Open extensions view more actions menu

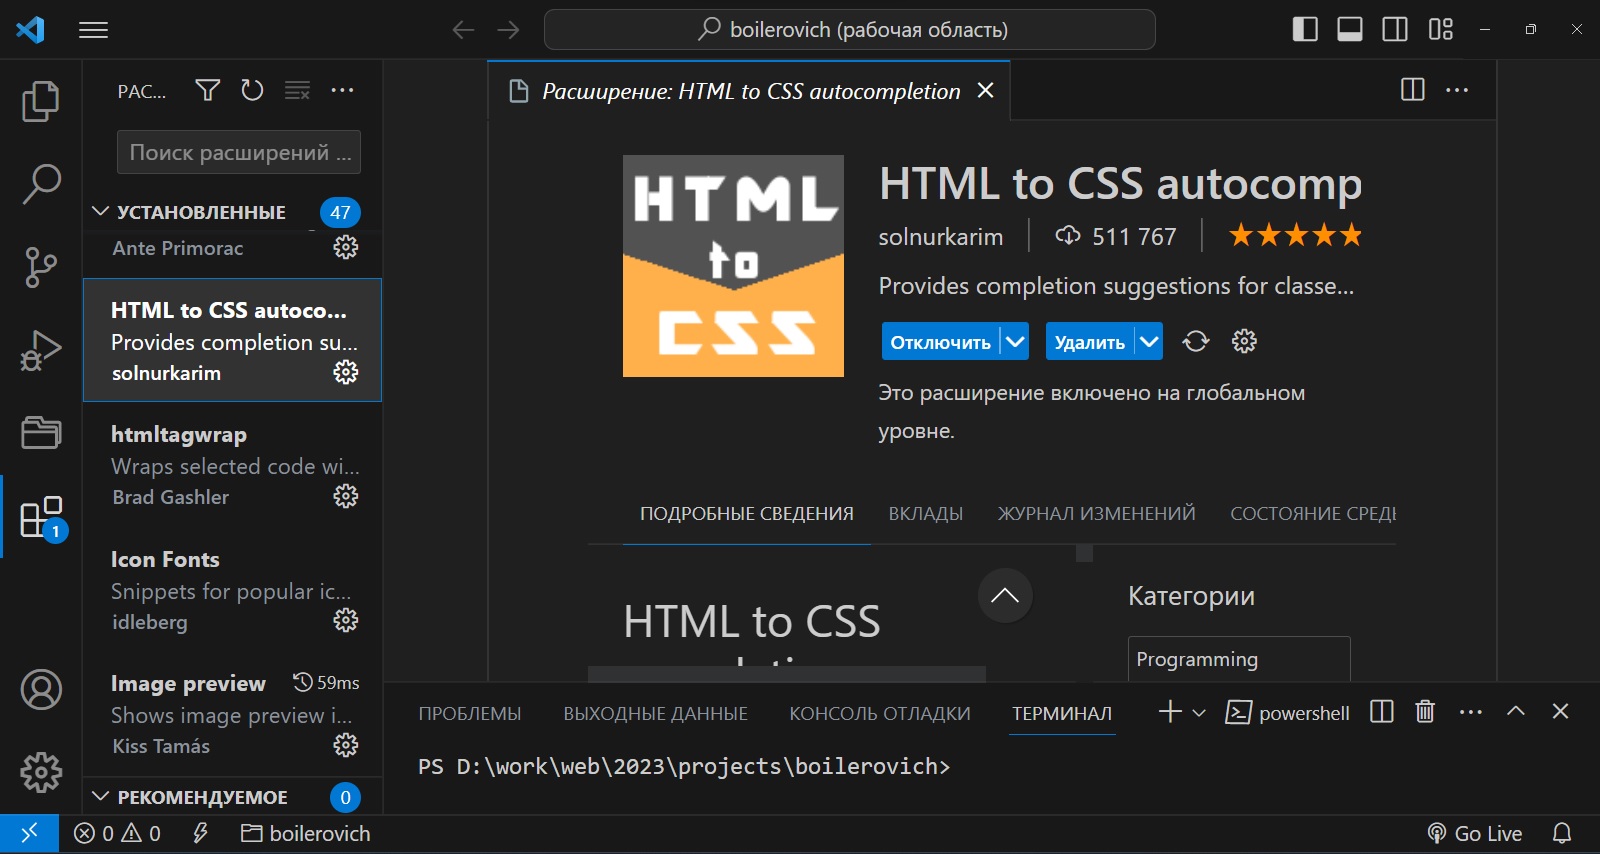click(x=342, y=91)
